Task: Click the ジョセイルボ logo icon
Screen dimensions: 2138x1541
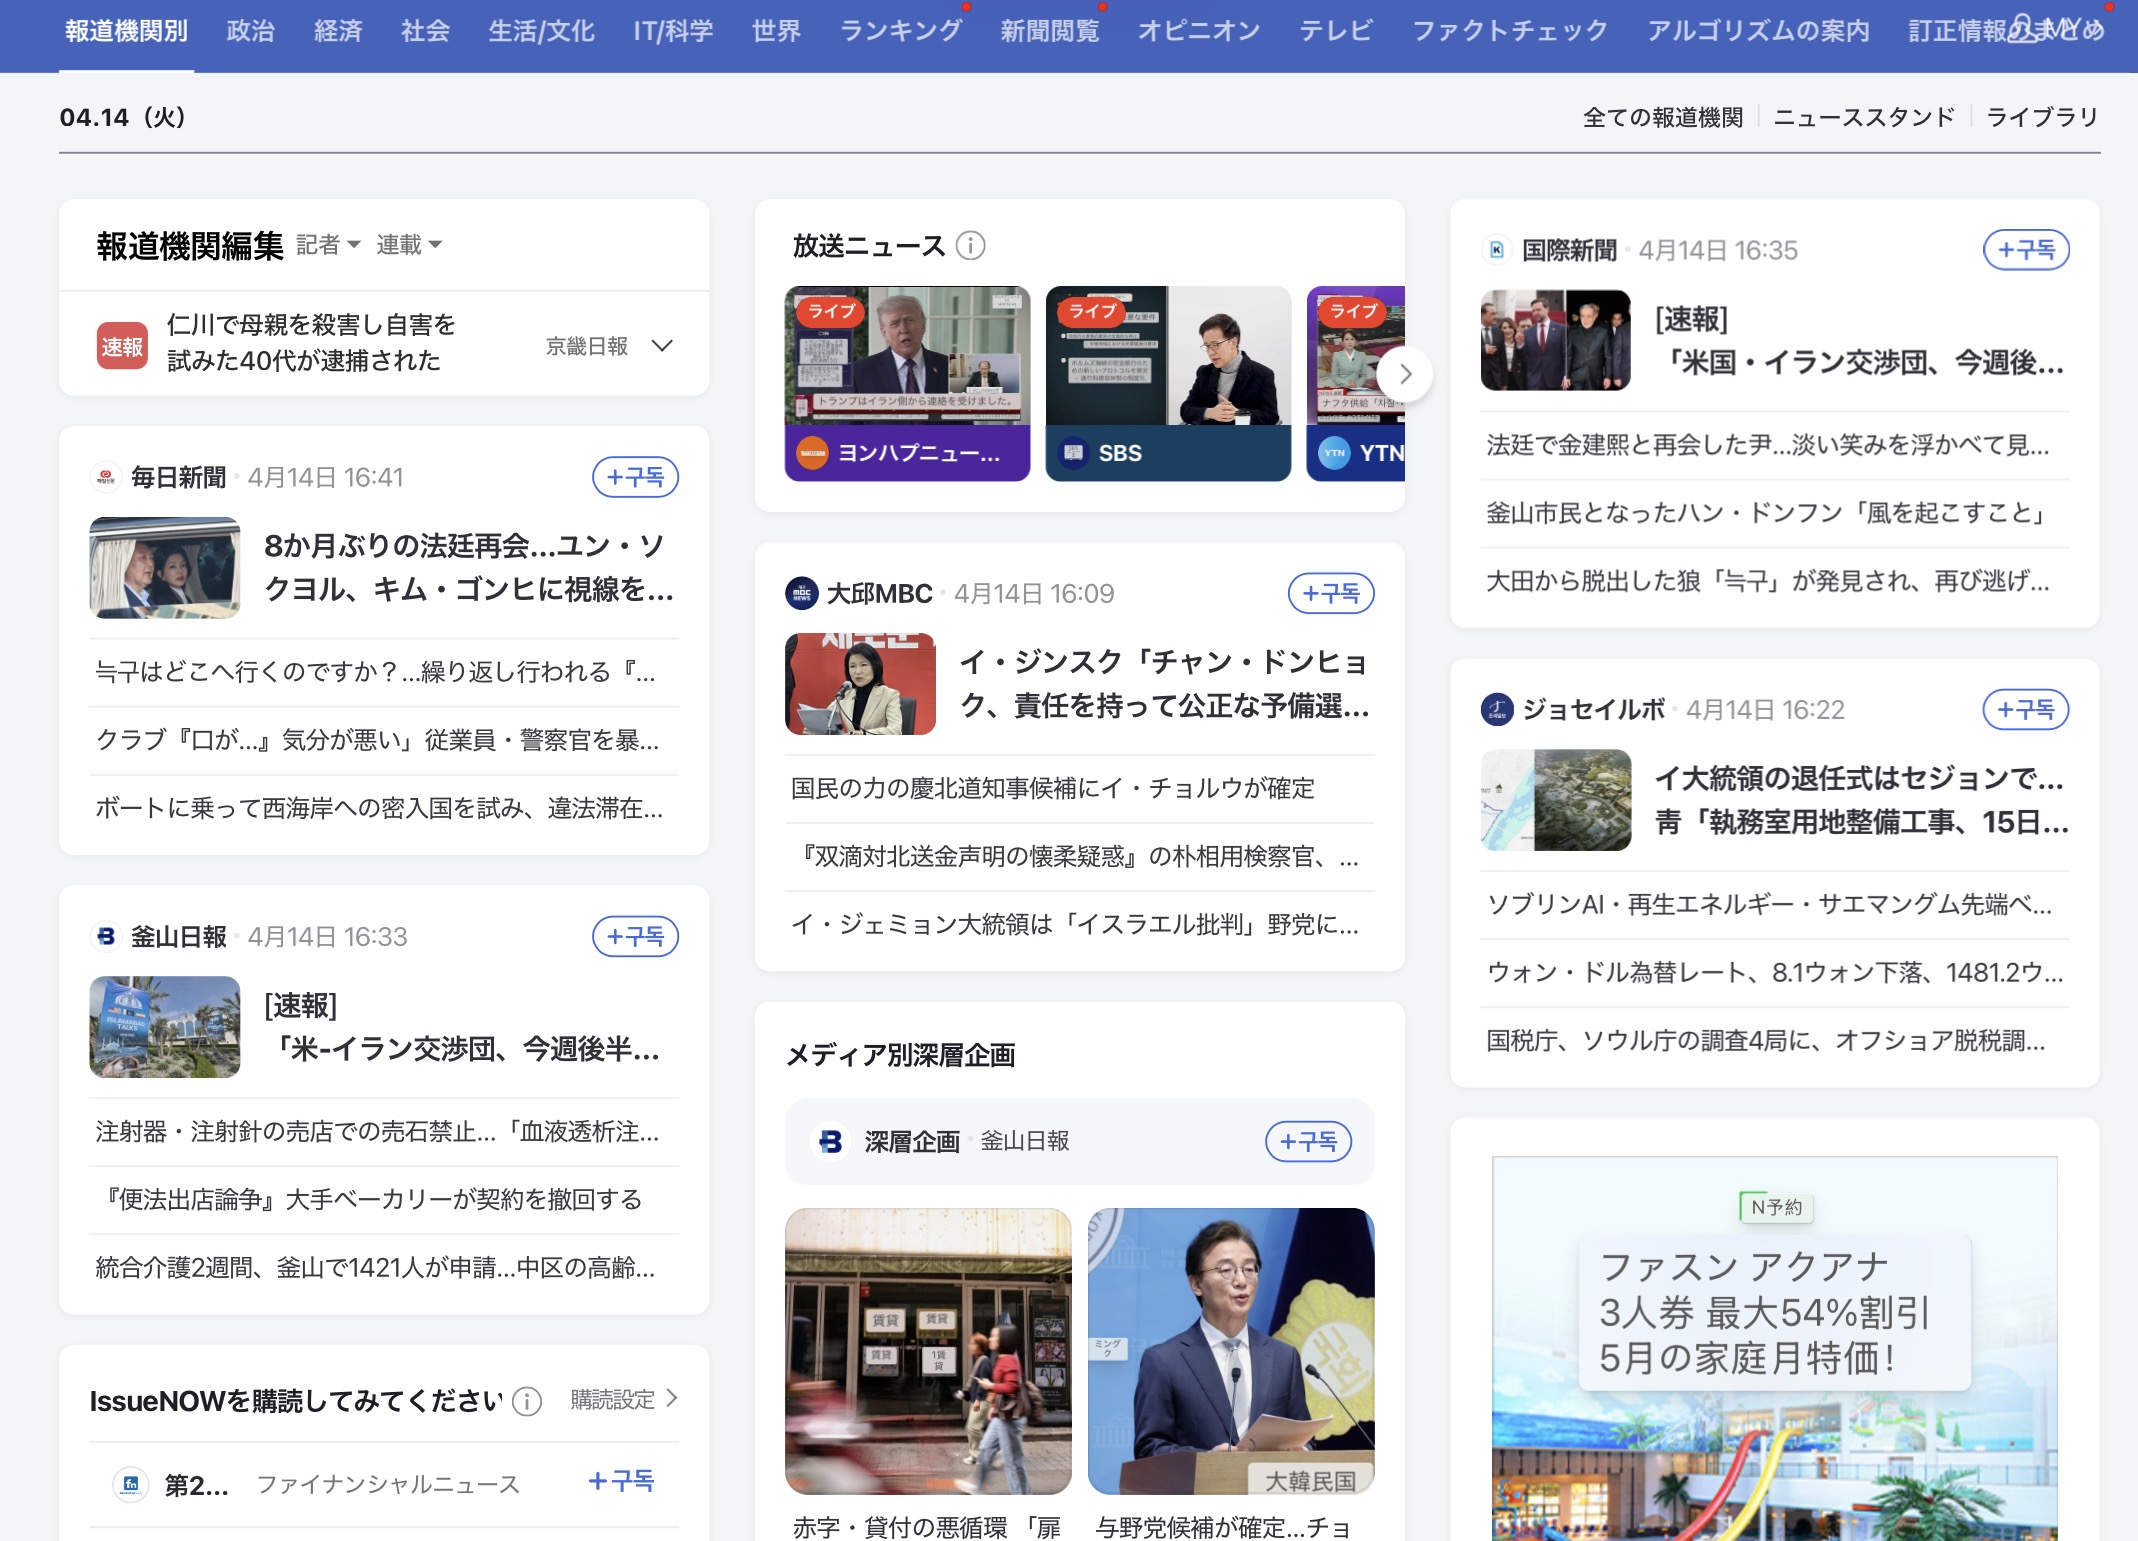Action: click(1497, 709)
